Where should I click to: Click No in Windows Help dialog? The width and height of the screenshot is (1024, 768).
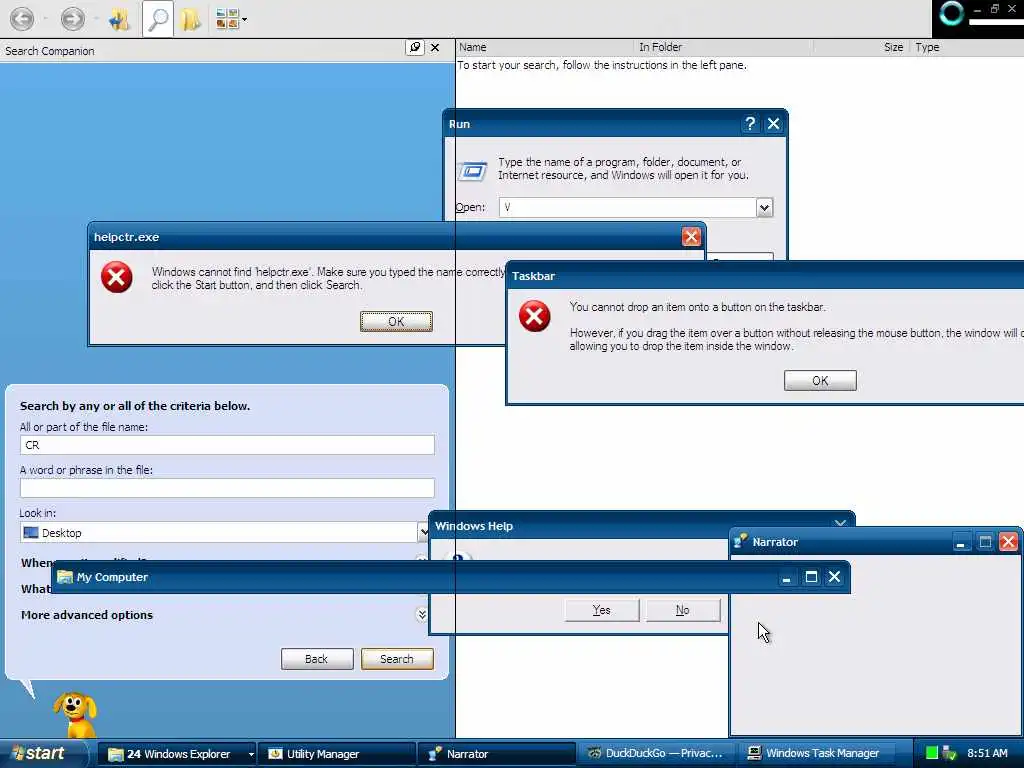point(682,610)
